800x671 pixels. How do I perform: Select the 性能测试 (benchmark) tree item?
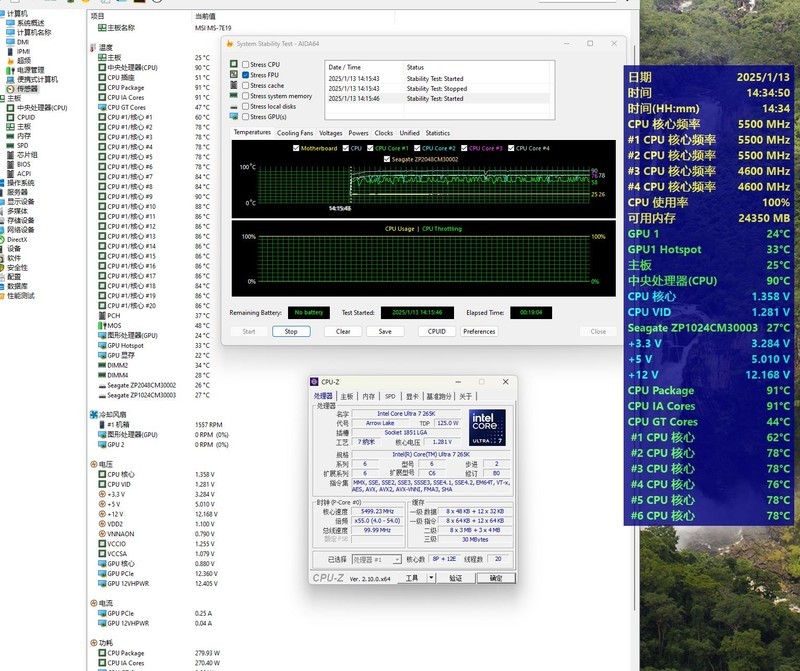point(20,296)
